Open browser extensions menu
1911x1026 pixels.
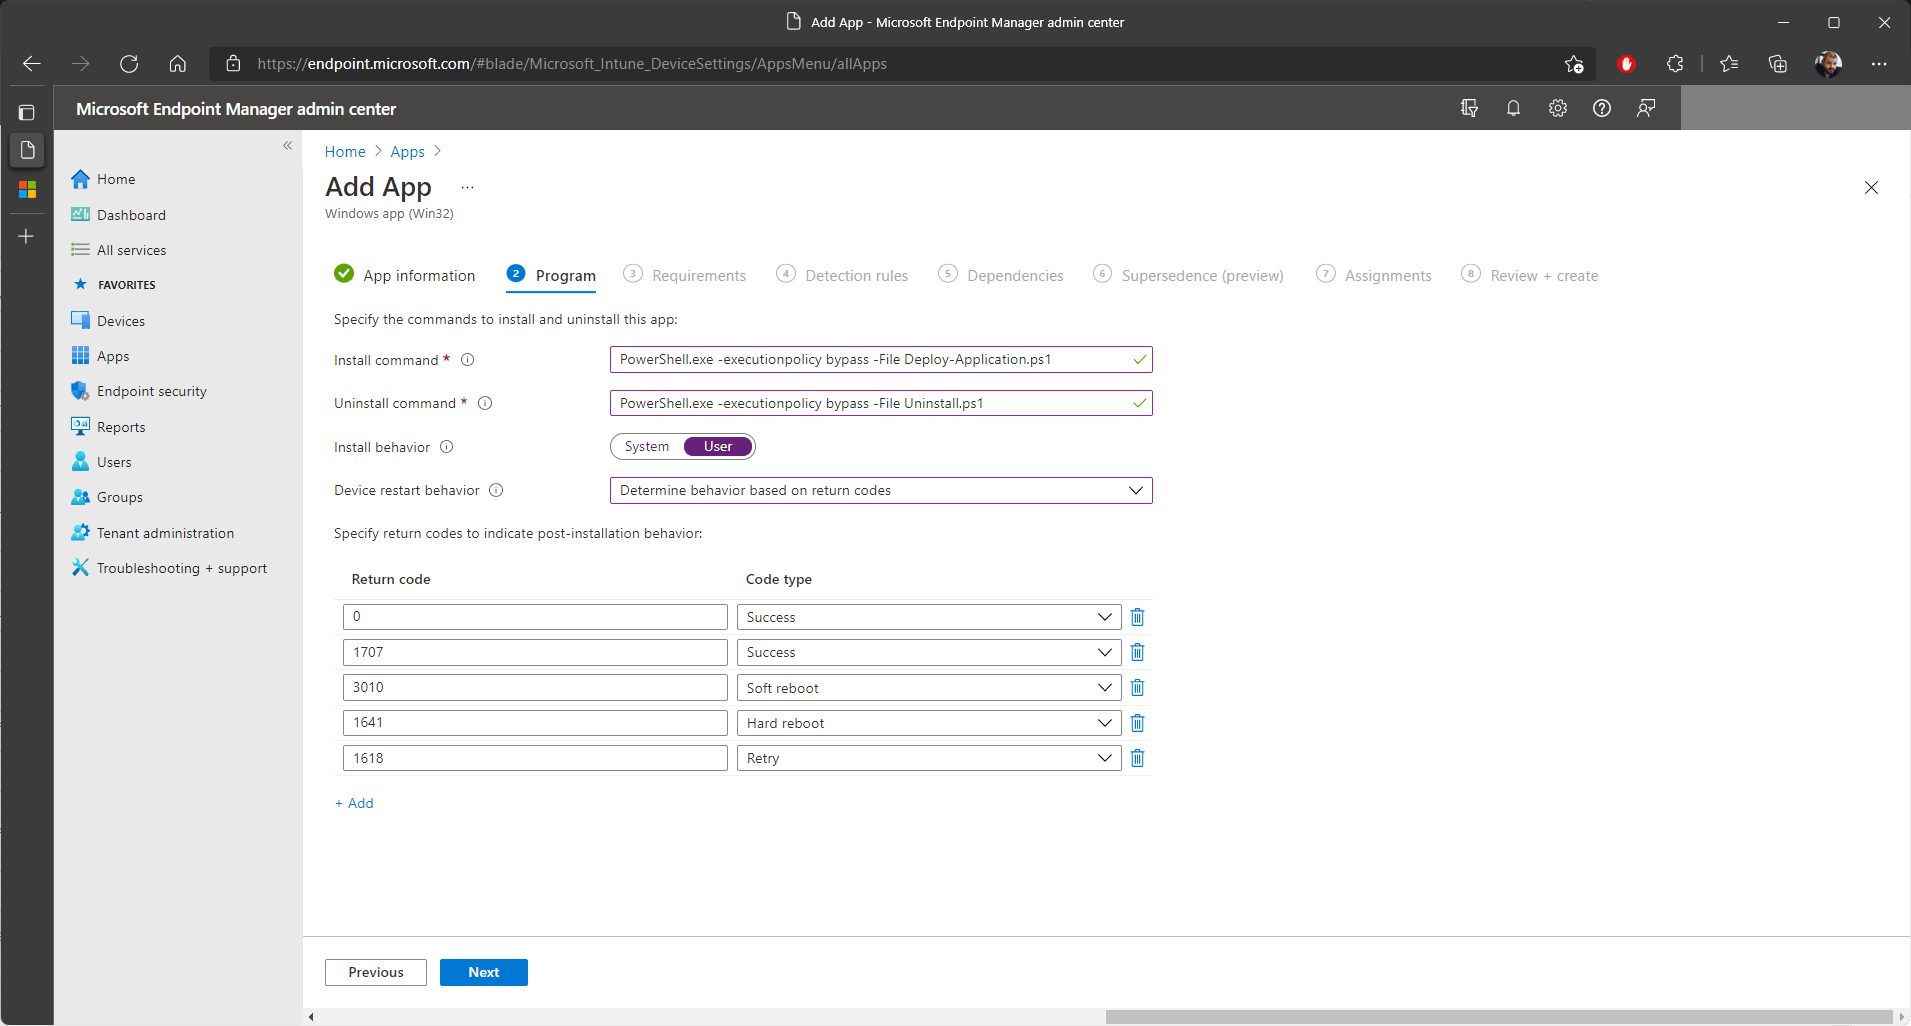pyautogui.click(x=1675, y=64)
